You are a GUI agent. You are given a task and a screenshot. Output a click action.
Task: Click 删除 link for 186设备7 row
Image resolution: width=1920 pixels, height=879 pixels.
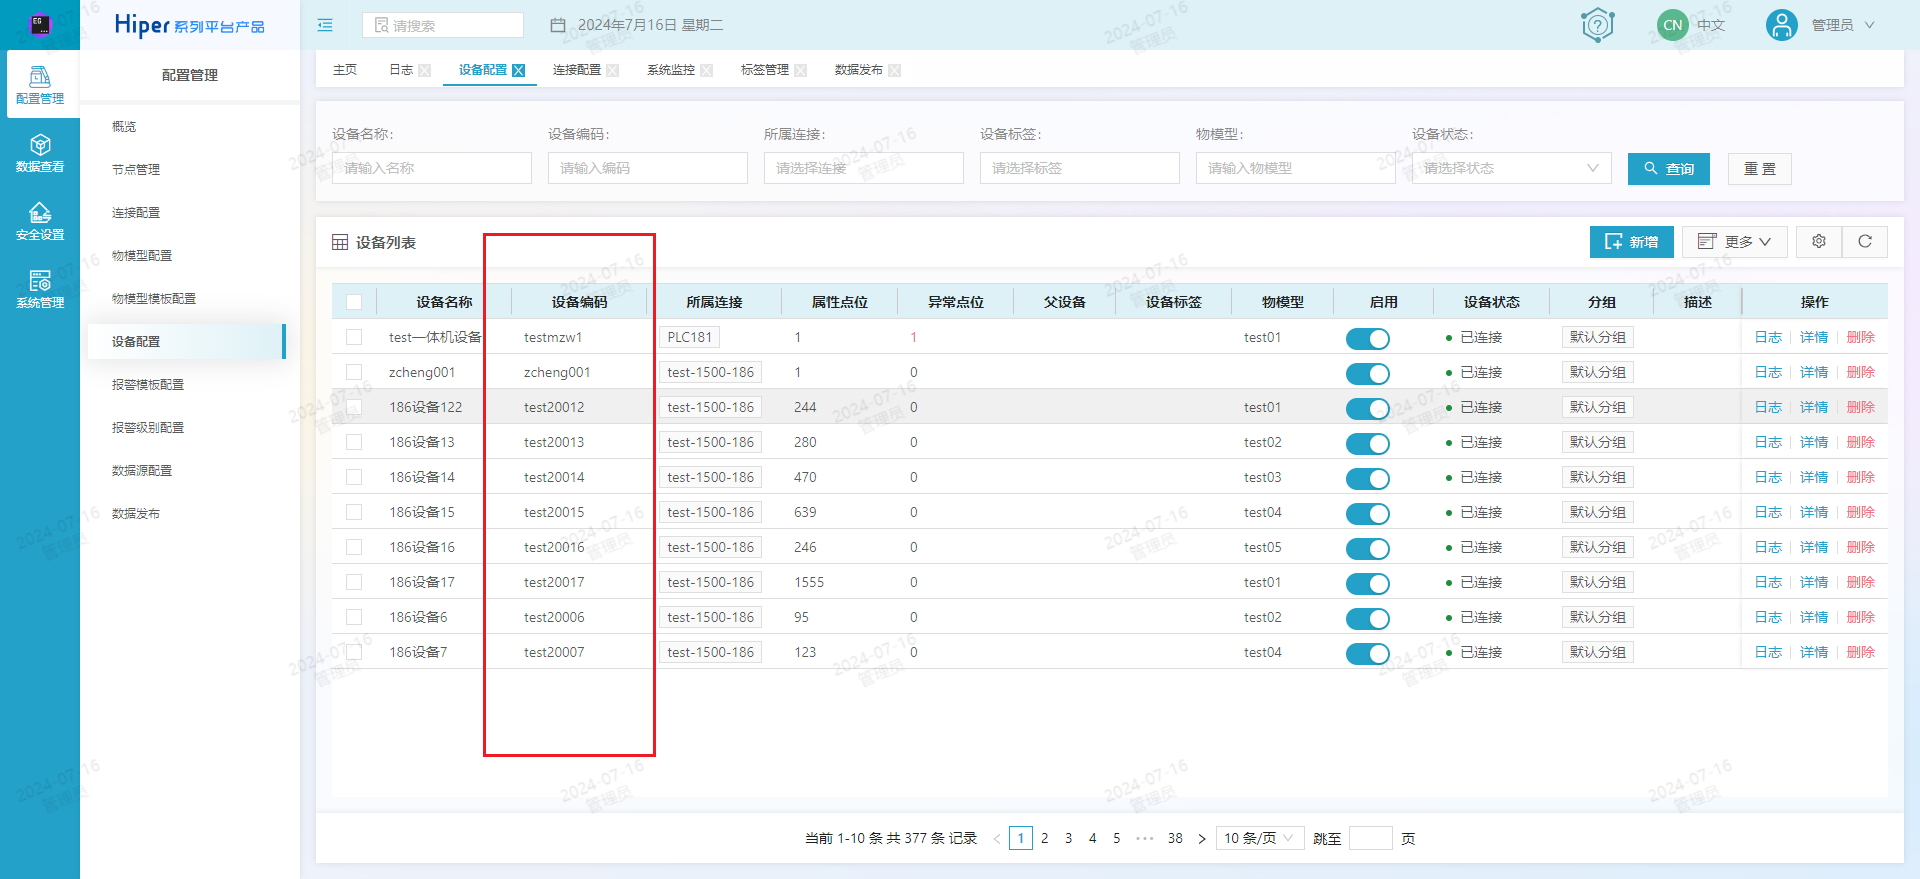coord(1860,652)
